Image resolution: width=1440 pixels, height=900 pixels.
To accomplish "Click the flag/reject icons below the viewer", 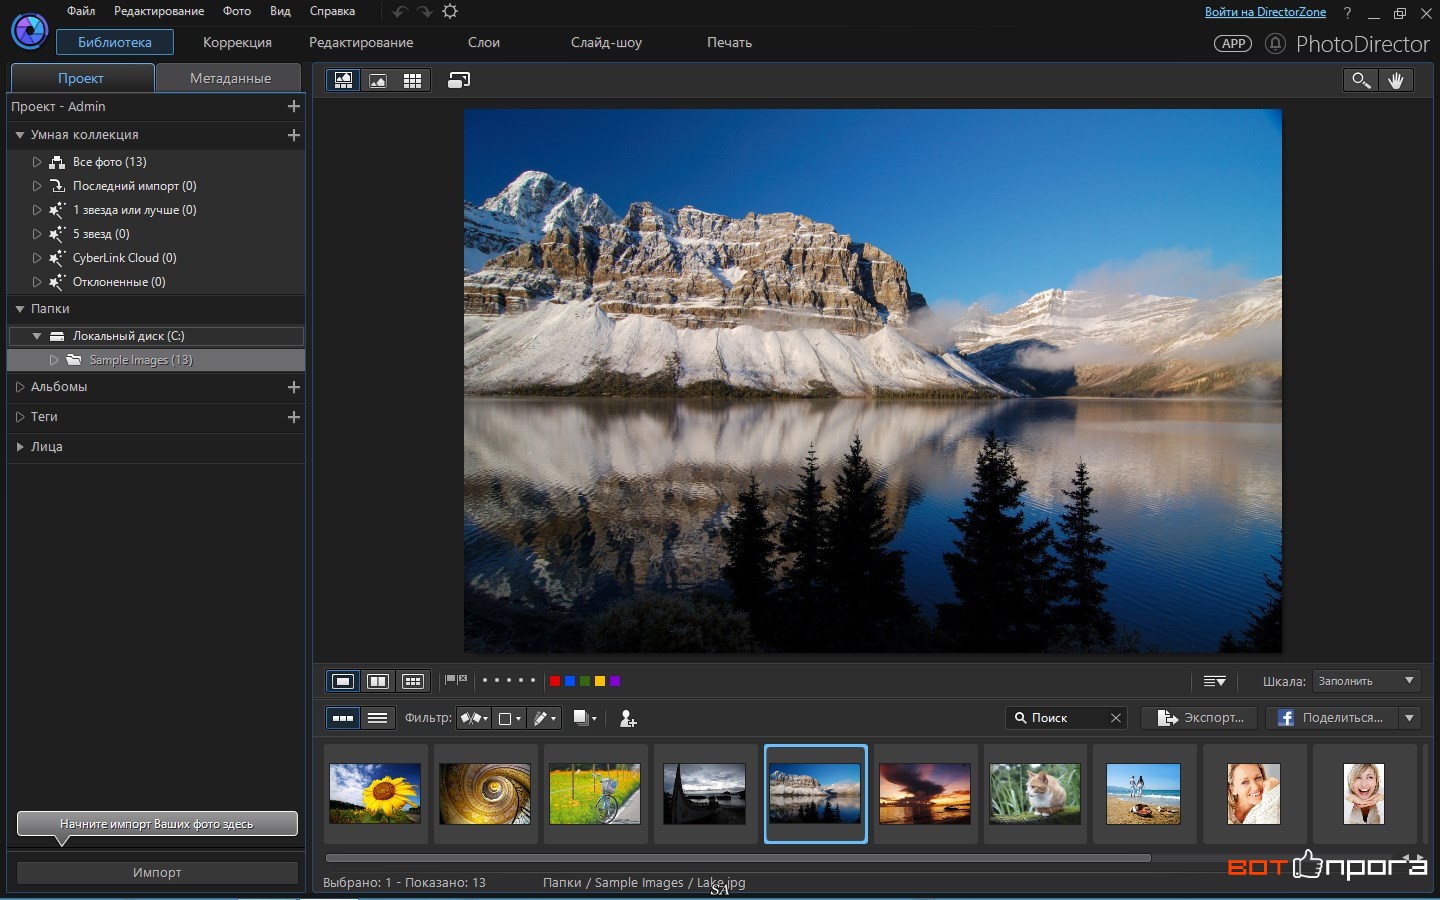I will 456,680.
